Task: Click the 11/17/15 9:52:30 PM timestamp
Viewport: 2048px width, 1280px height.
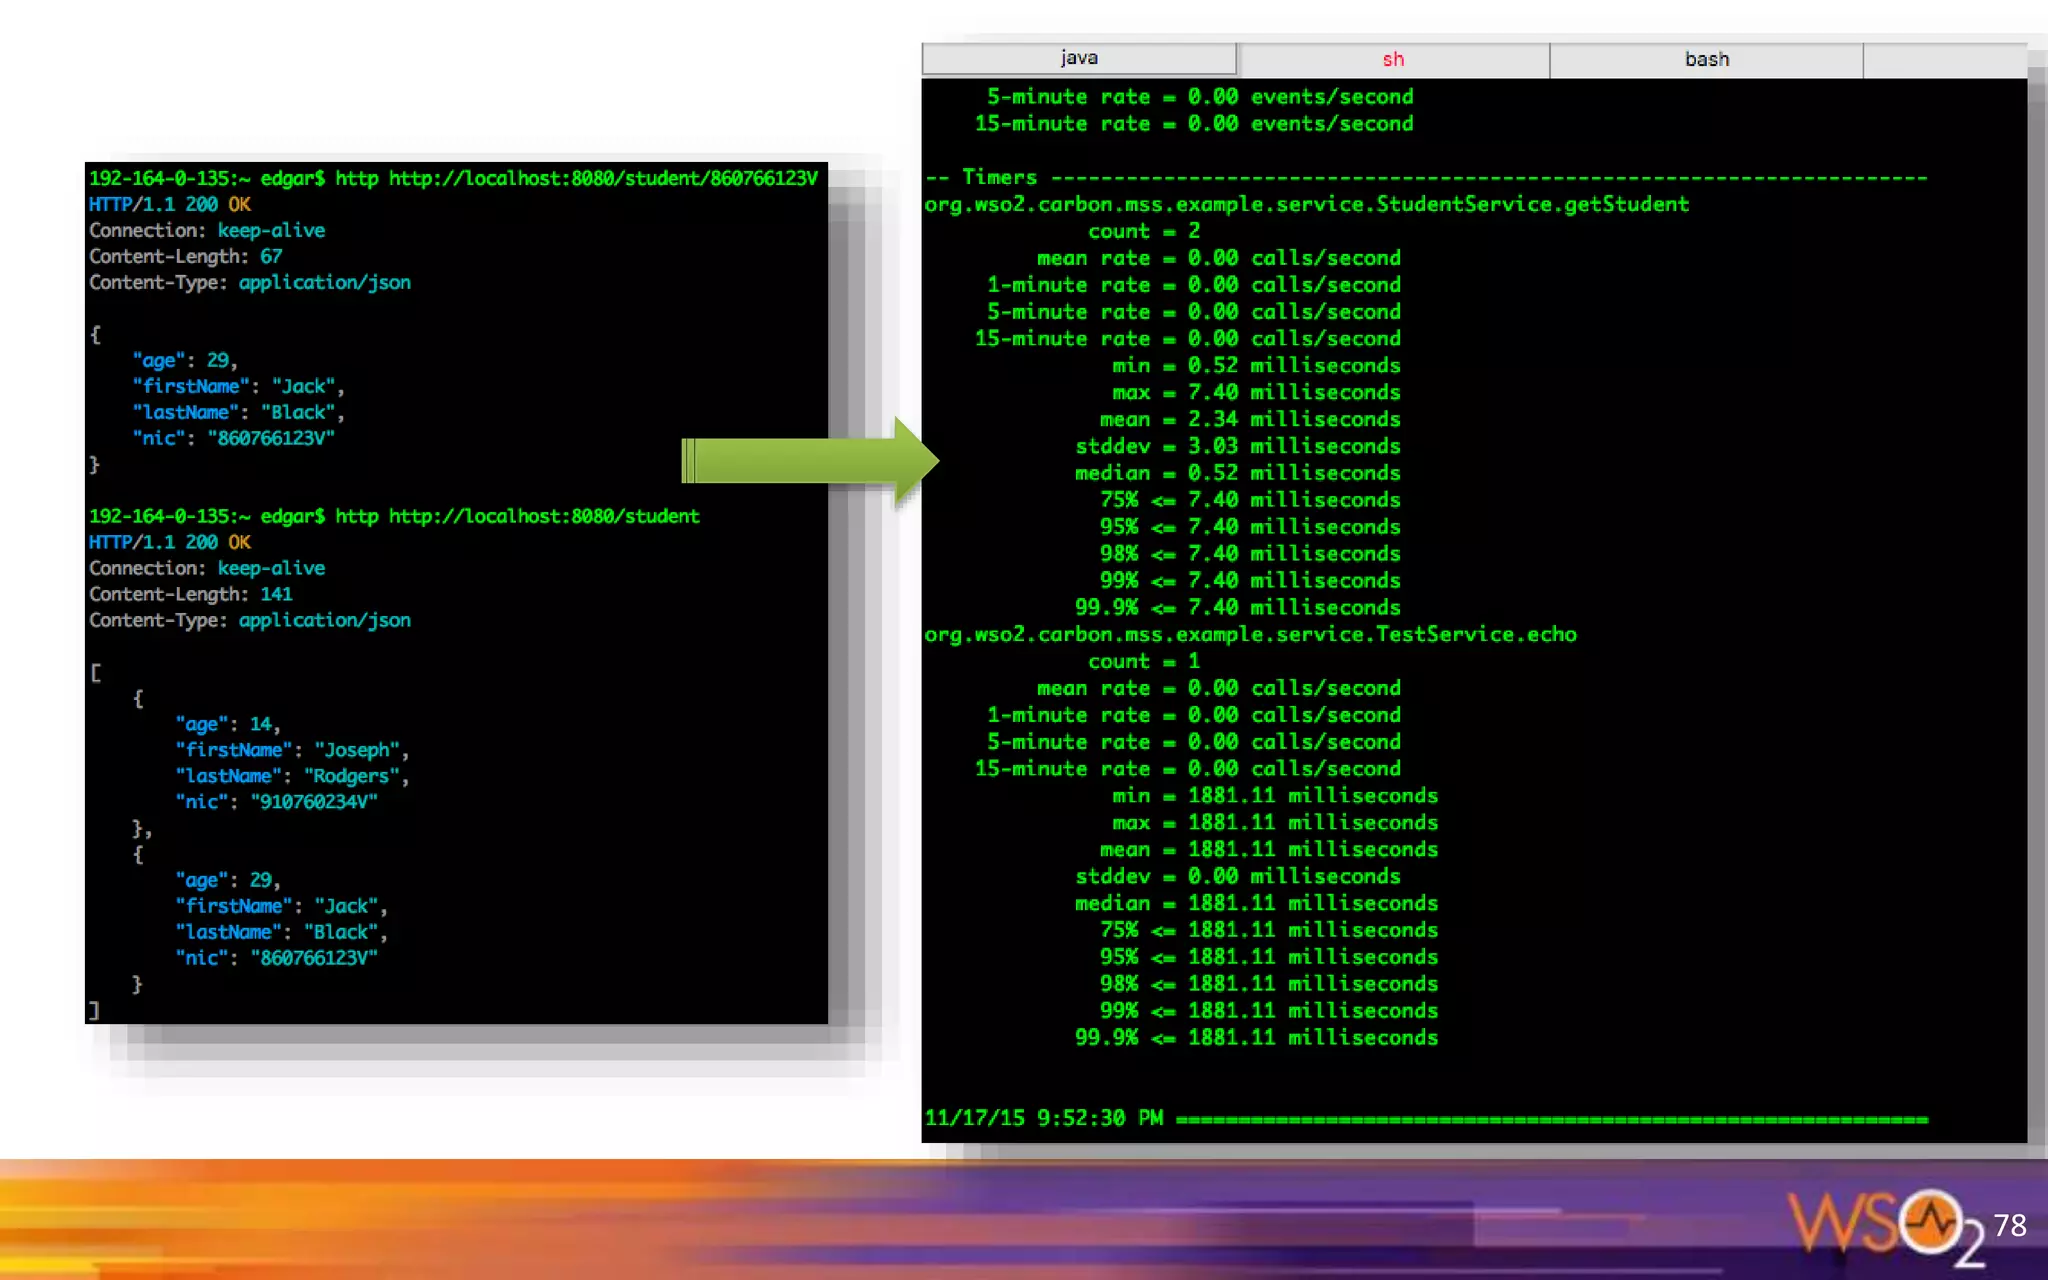Action: coord(1043,1118)
